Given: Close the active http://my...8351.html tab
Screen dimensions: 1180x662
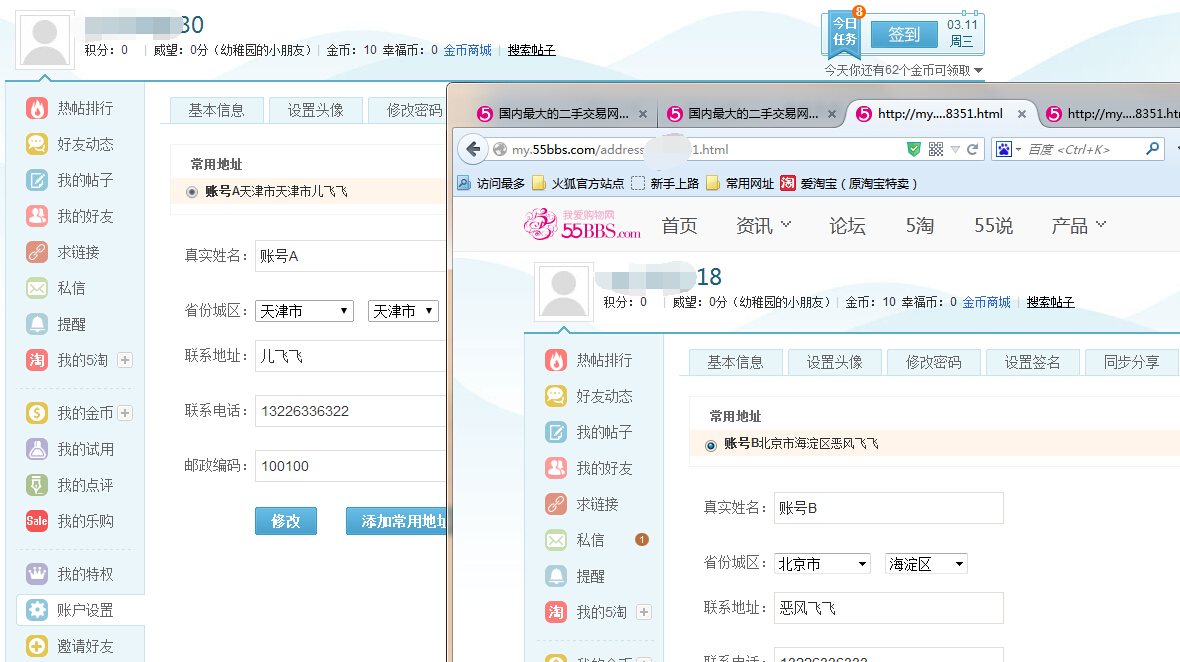Looking at the screenshot, I should coord(1022,114).
